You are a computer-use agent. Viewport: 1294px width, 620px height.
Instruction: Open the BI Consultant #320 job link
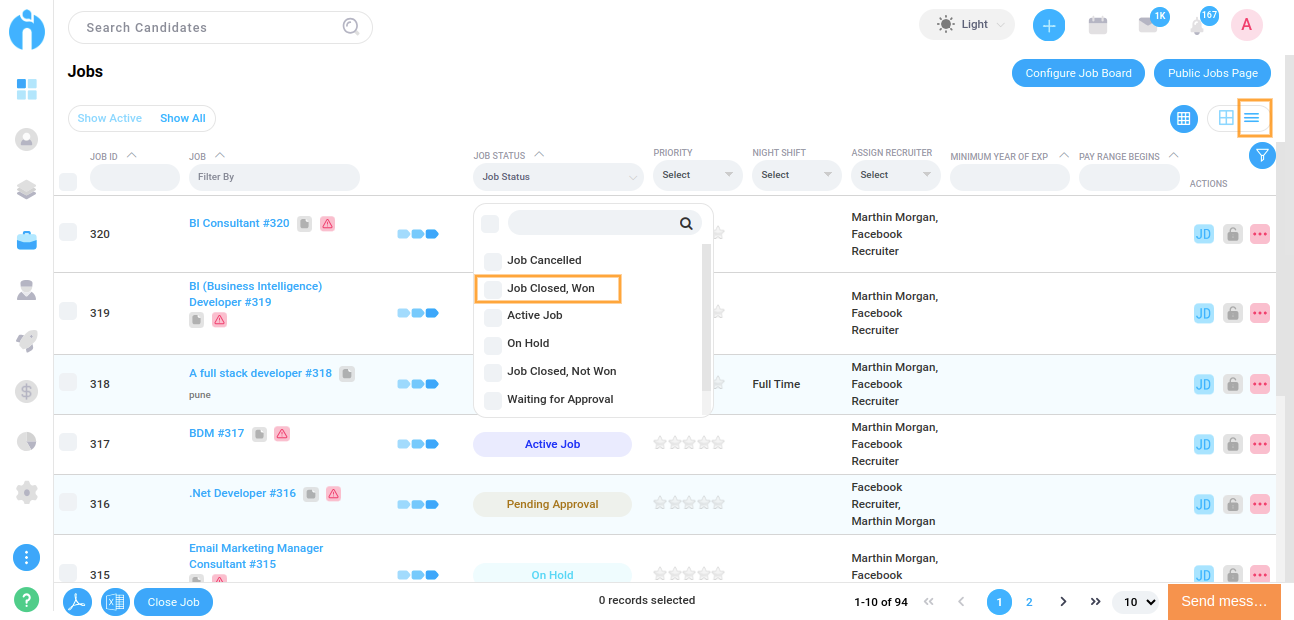pos(239,224)
